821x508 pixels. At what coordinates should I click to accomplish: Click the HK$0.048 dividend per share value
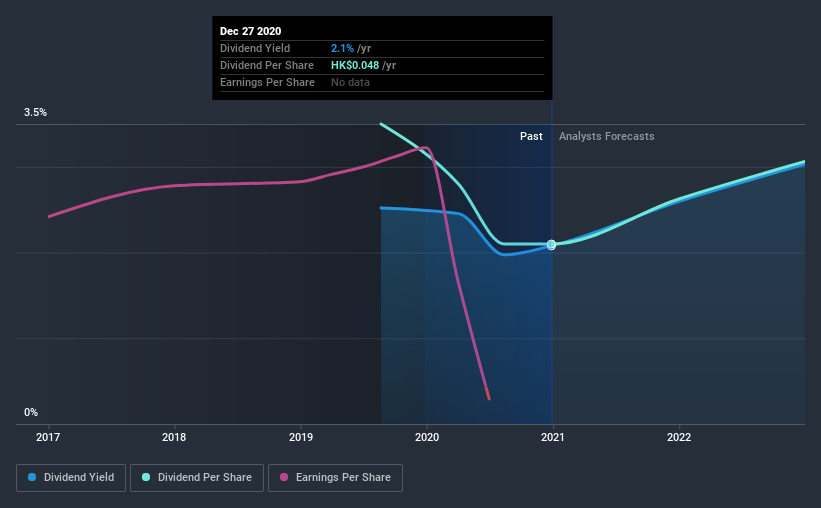[355, 65]
